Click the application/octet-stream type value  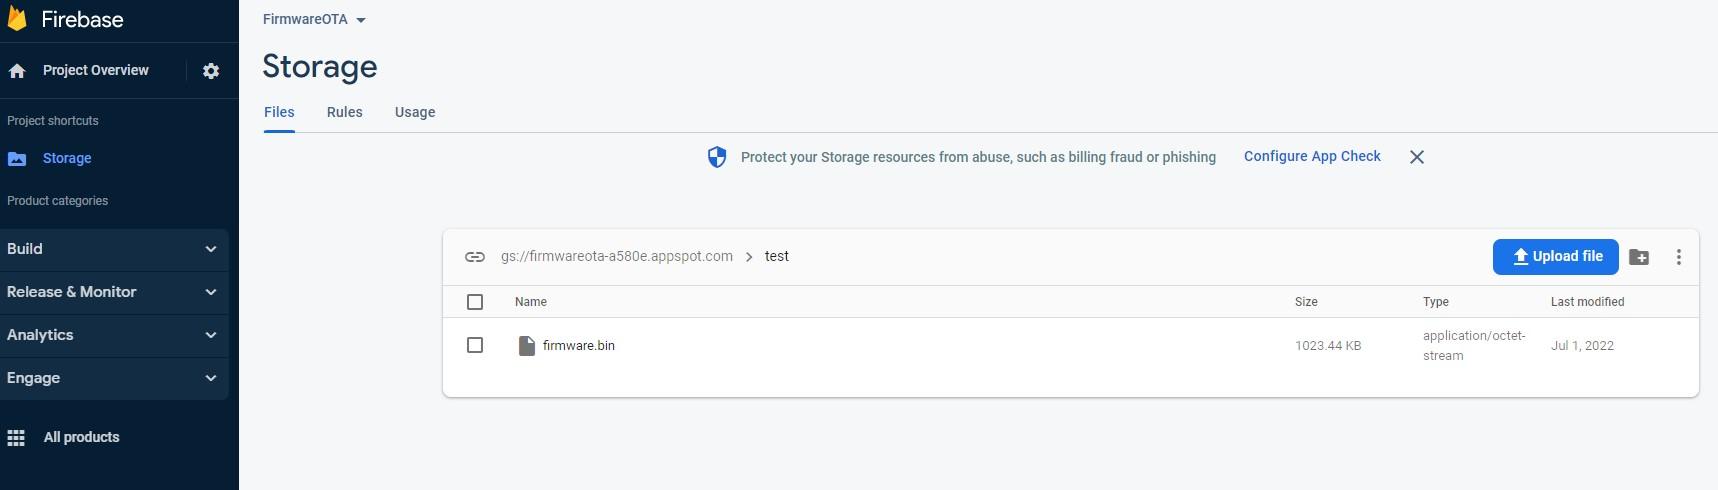(x=1474, y=346)
